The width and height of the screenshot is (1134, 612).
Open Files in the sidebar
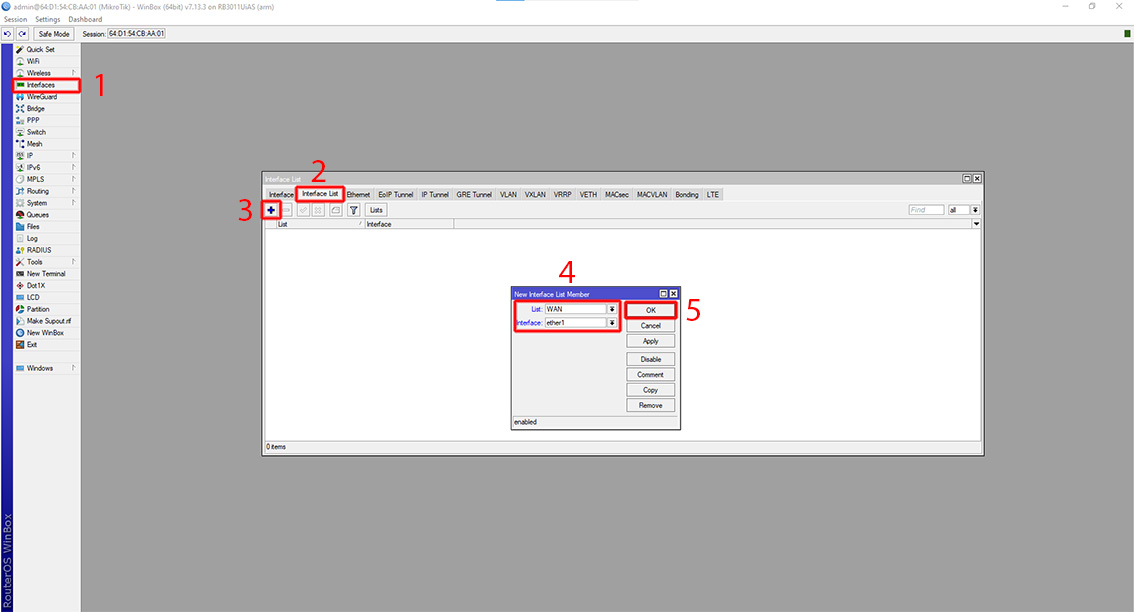[47, 226]
